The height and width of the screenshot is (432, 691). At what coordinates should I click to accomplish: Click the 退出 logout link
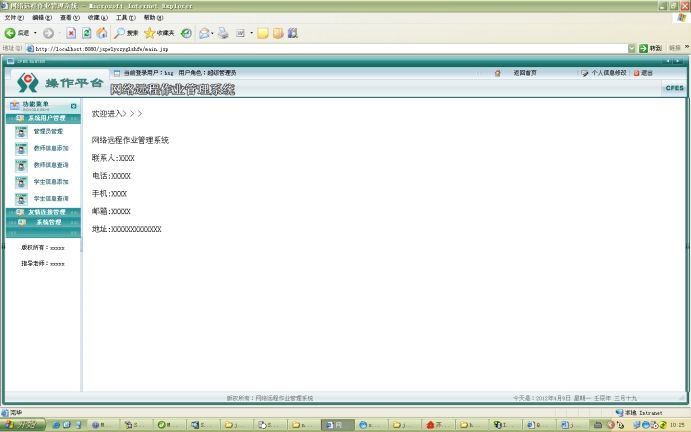tap(647, 73)
